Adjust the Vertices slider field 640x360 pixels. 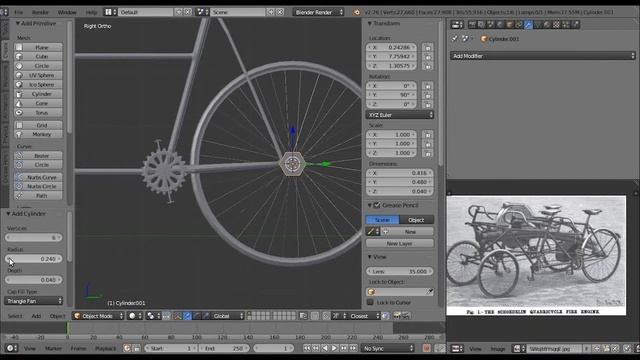(33, 238)
